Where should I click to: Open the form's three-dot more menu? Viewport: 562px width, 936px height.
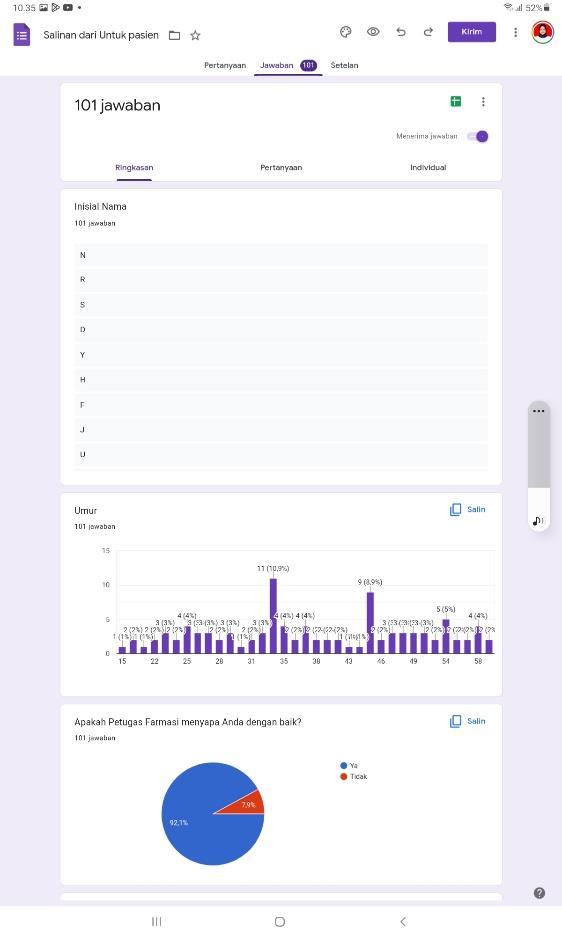[515, 32]
